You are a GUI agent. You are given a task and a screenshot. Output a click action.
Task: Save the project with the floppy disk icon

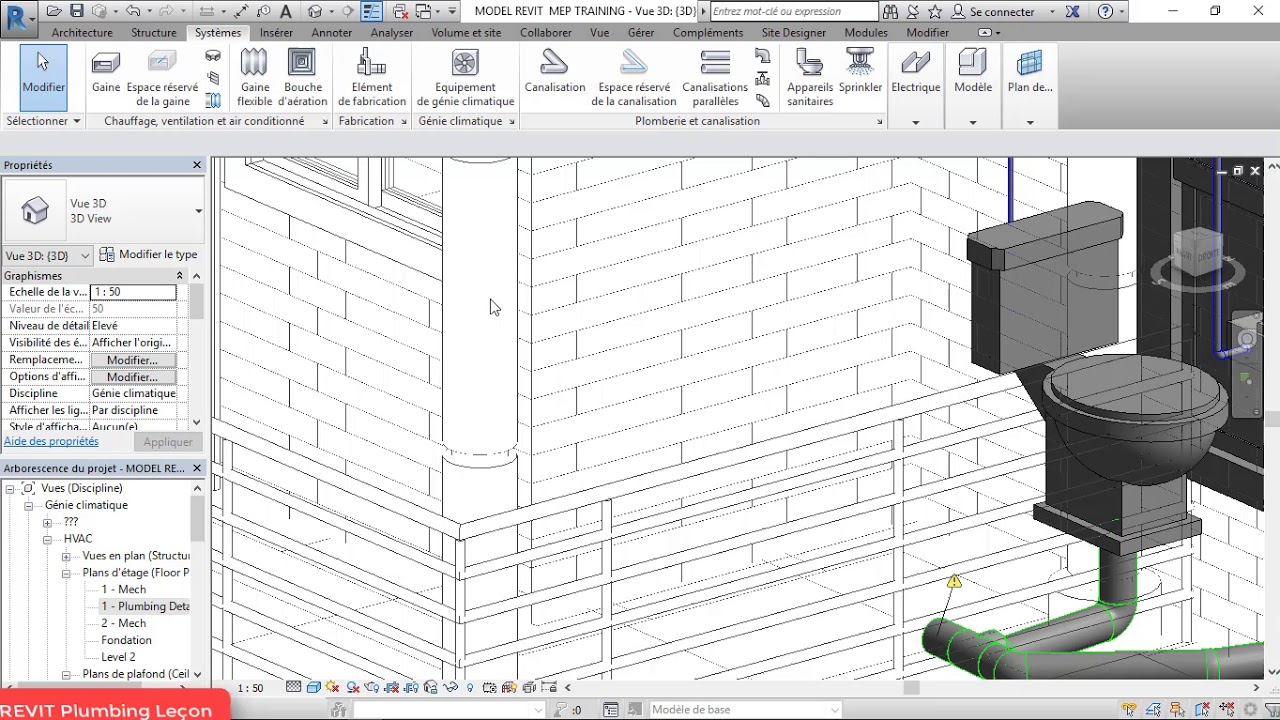coord(76,11)
